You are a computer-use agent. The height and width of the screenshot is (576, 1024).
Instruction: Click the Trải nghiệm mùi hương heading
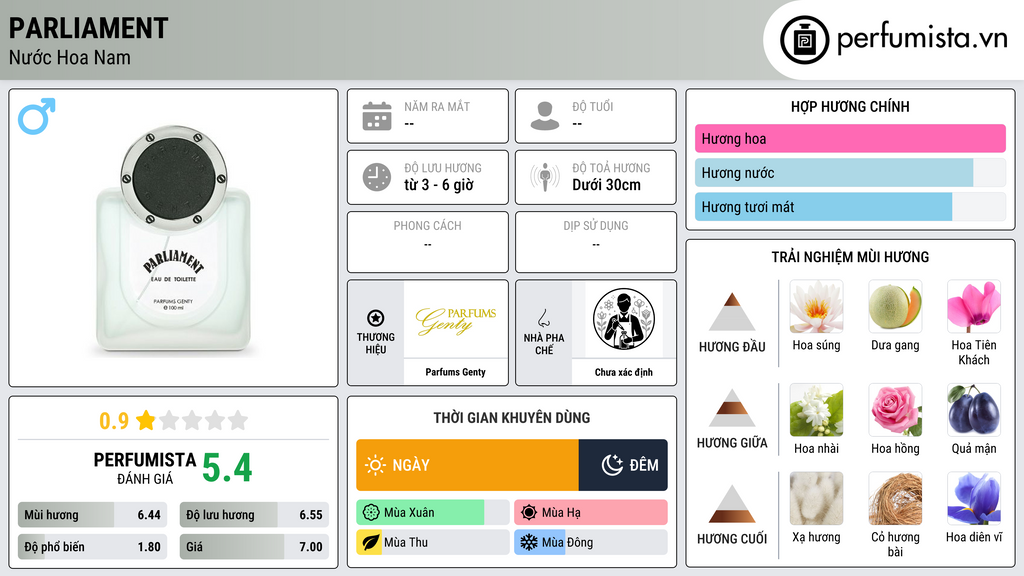850,257
